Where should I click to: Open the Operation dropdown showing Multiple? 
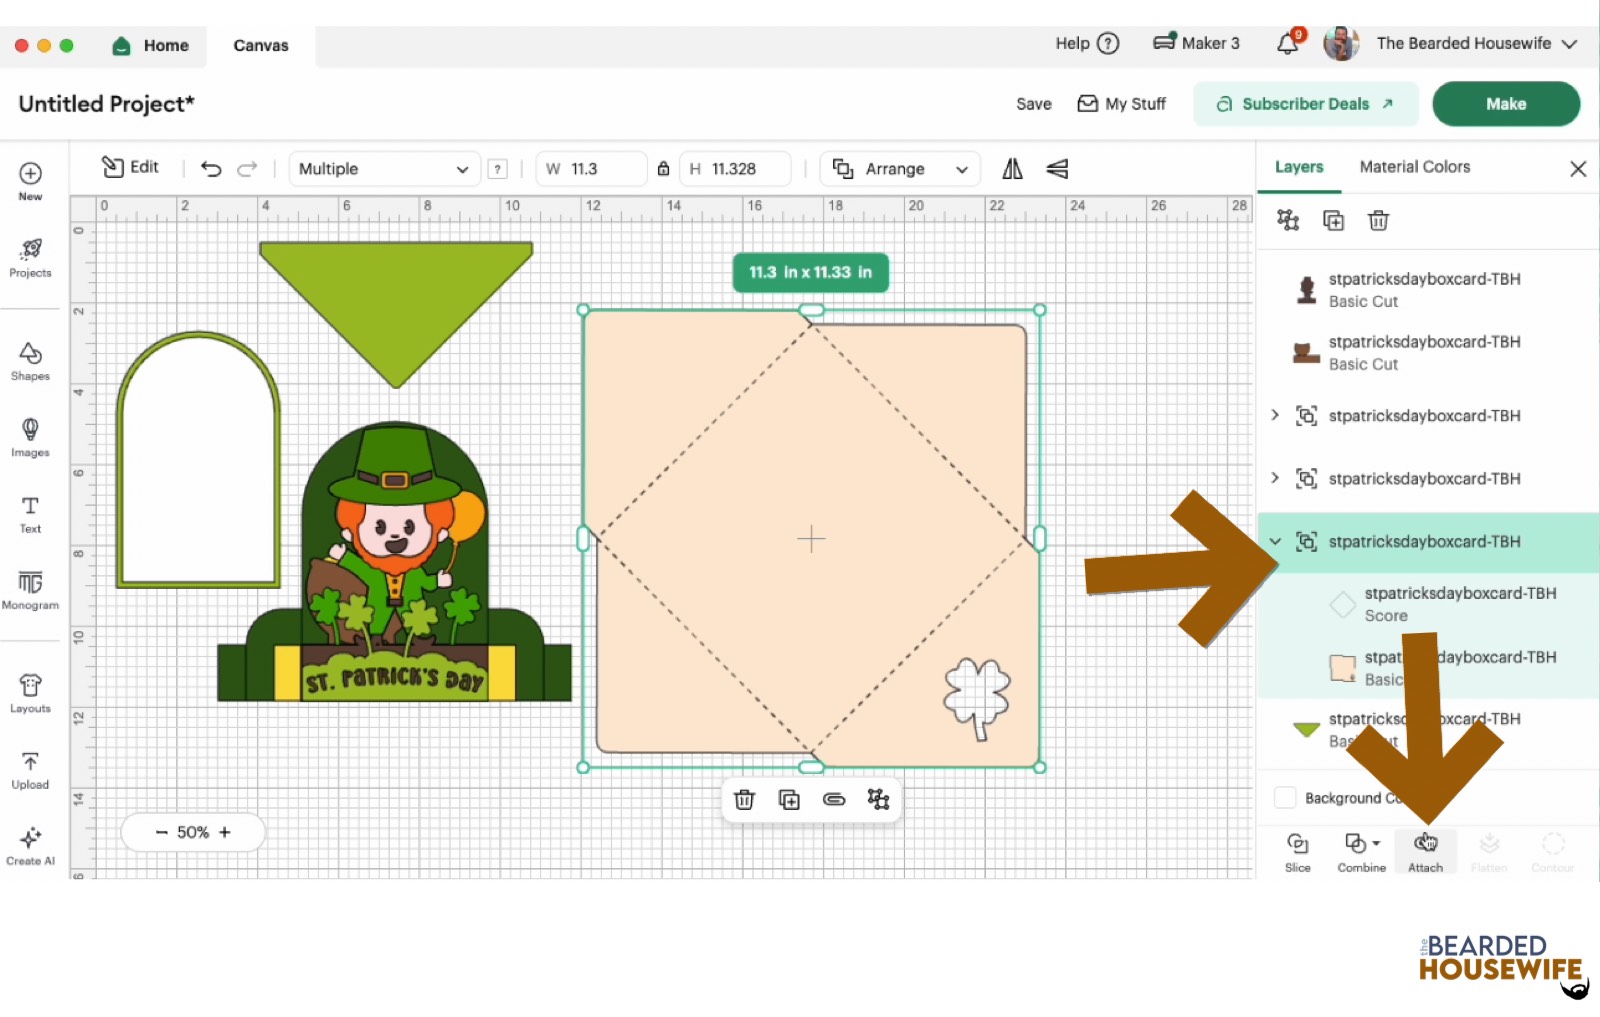[383, 169]
